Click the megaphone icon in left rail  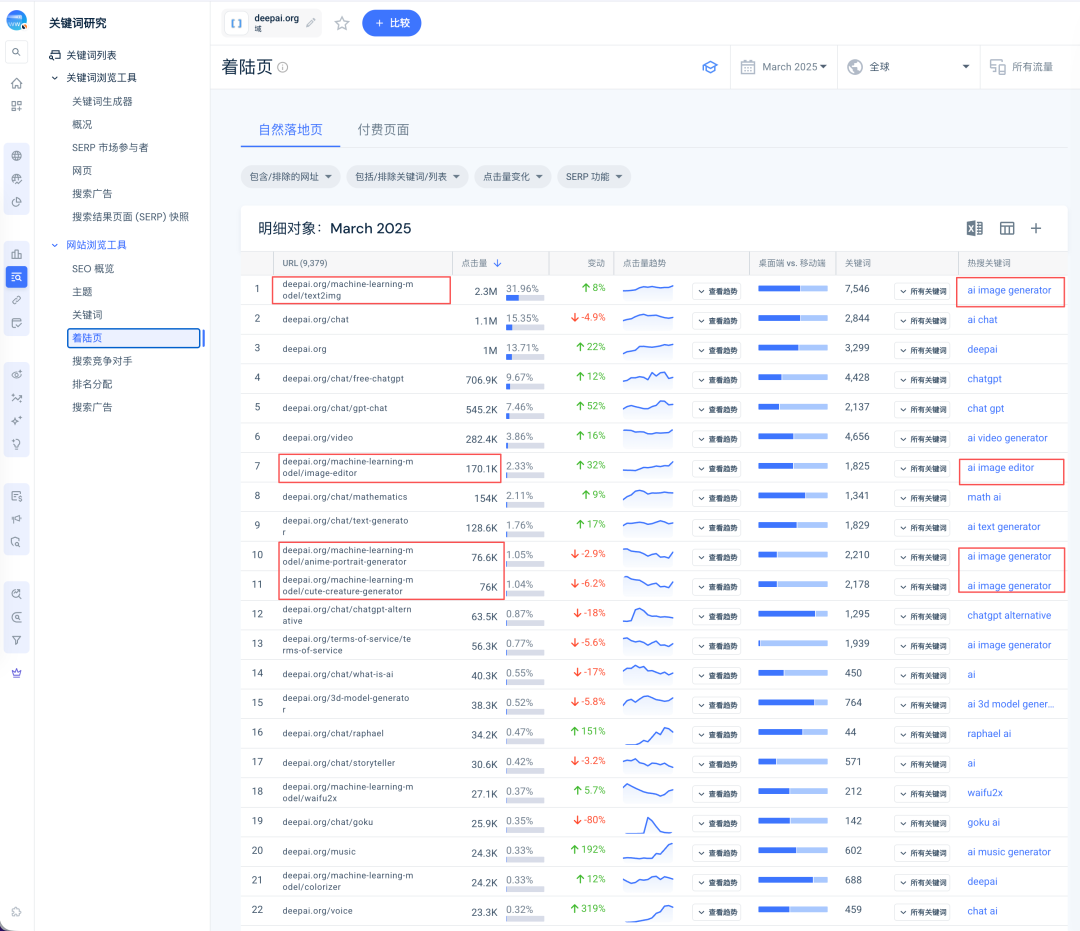(17, 519)
